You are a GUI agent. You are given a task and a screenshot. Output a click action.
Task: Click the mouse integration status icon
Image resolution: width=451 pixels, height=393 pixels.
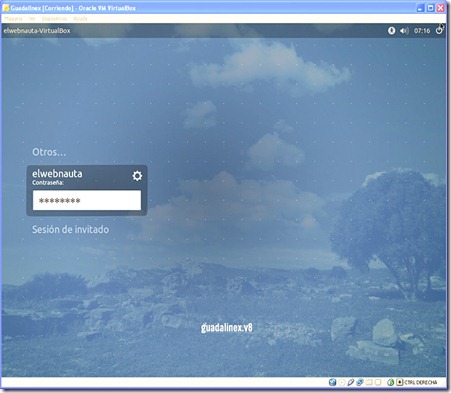[x=391, y=382]
